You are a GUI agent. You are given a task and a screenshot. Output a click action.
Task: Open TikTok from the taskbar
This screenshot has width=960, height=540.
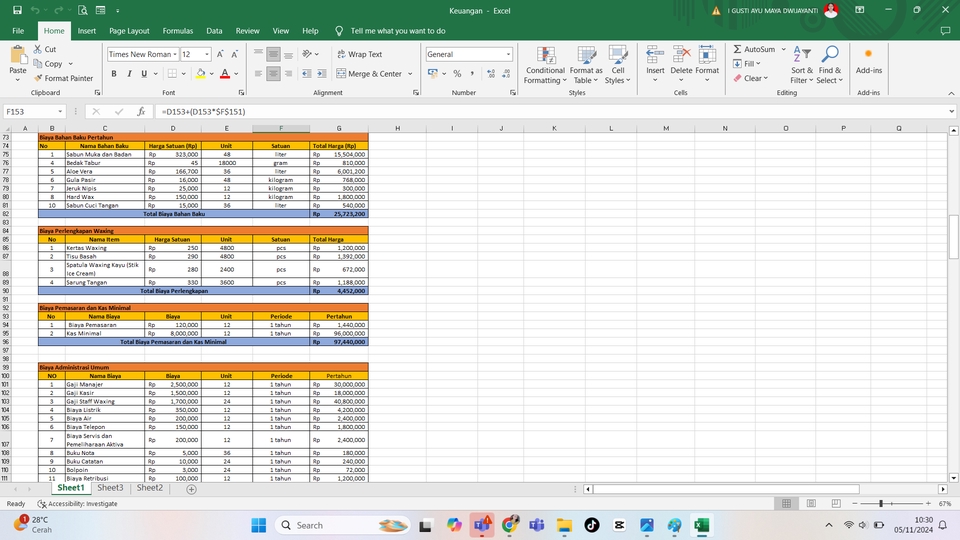[591, 525]
